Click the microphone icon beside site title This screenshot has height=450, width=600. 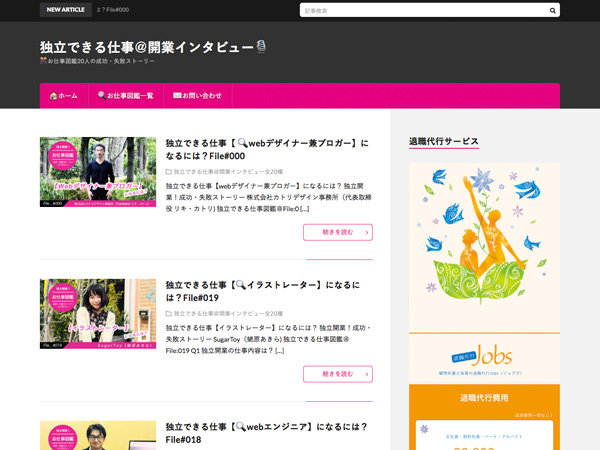pyautogui.click(x=261, y=47)
